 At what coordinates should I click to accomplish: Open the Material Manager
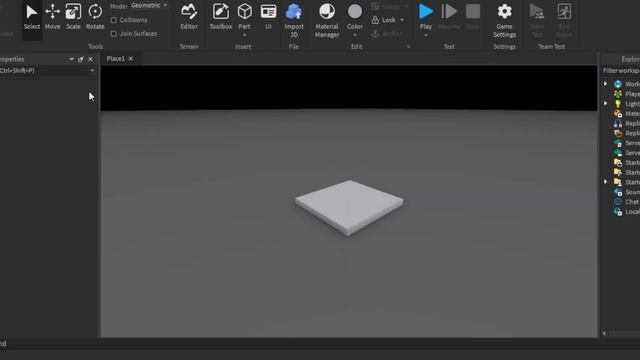[327, 20]
